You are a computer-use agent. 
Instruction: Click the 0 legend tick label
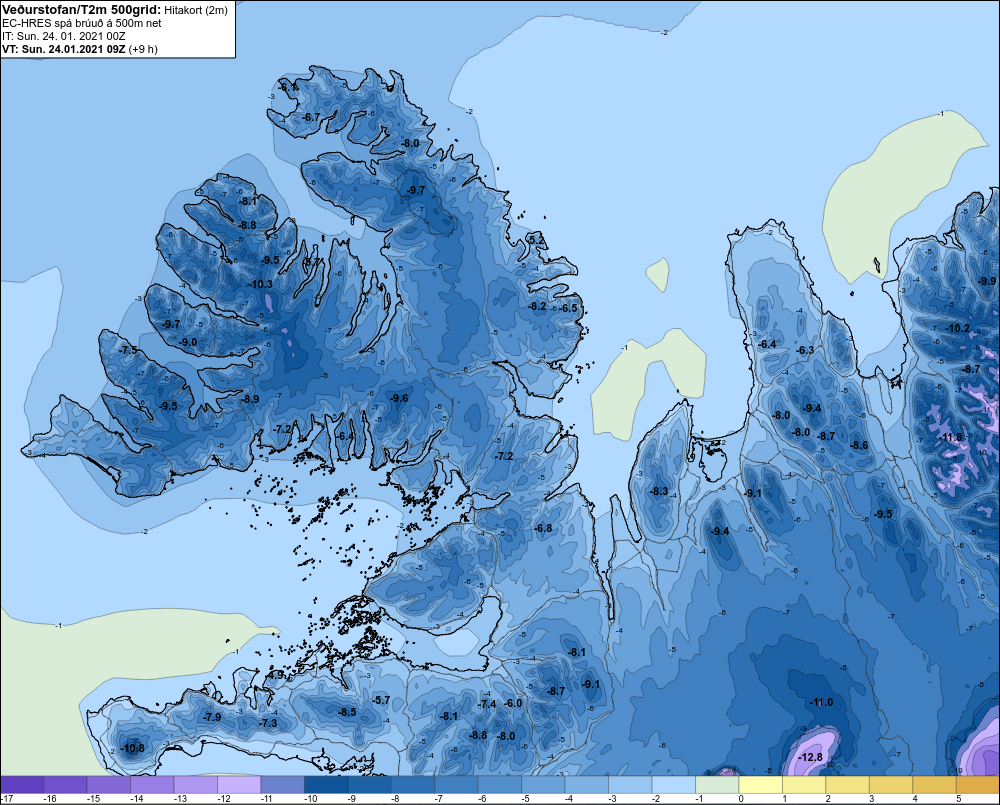[x=741, y=799]
